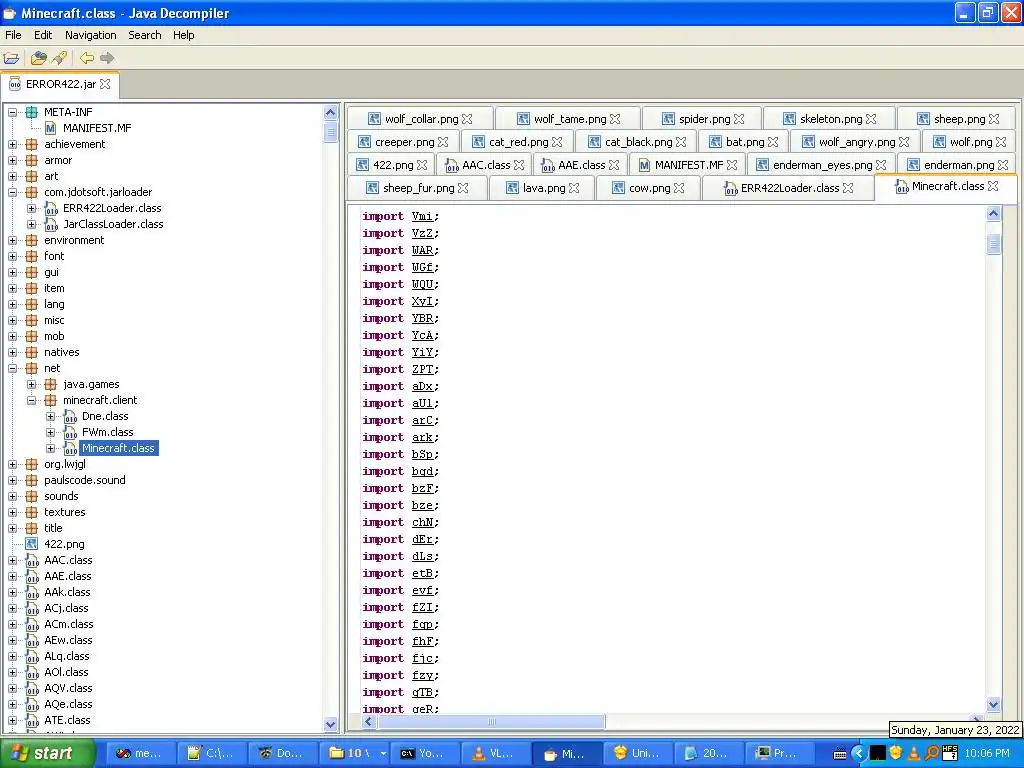The width and height of the screenshot is (1024, 768).
Task: Open the Help menu
Action: point(184,35)
